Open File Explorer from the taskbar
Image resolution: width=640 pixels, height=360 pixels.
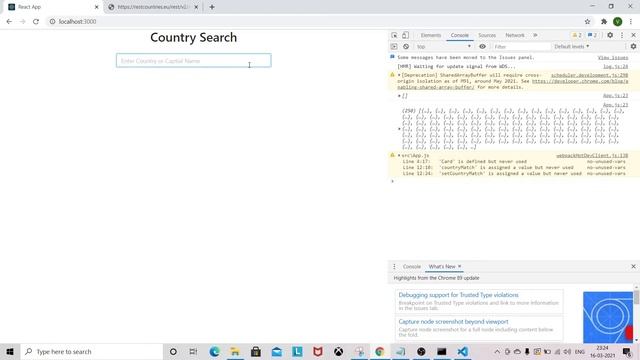[x=235, y=351]
